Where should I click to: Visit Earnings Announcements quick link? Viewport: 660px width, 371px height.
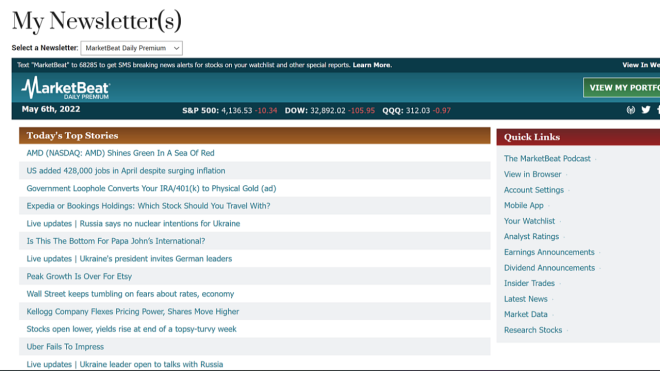549,252
